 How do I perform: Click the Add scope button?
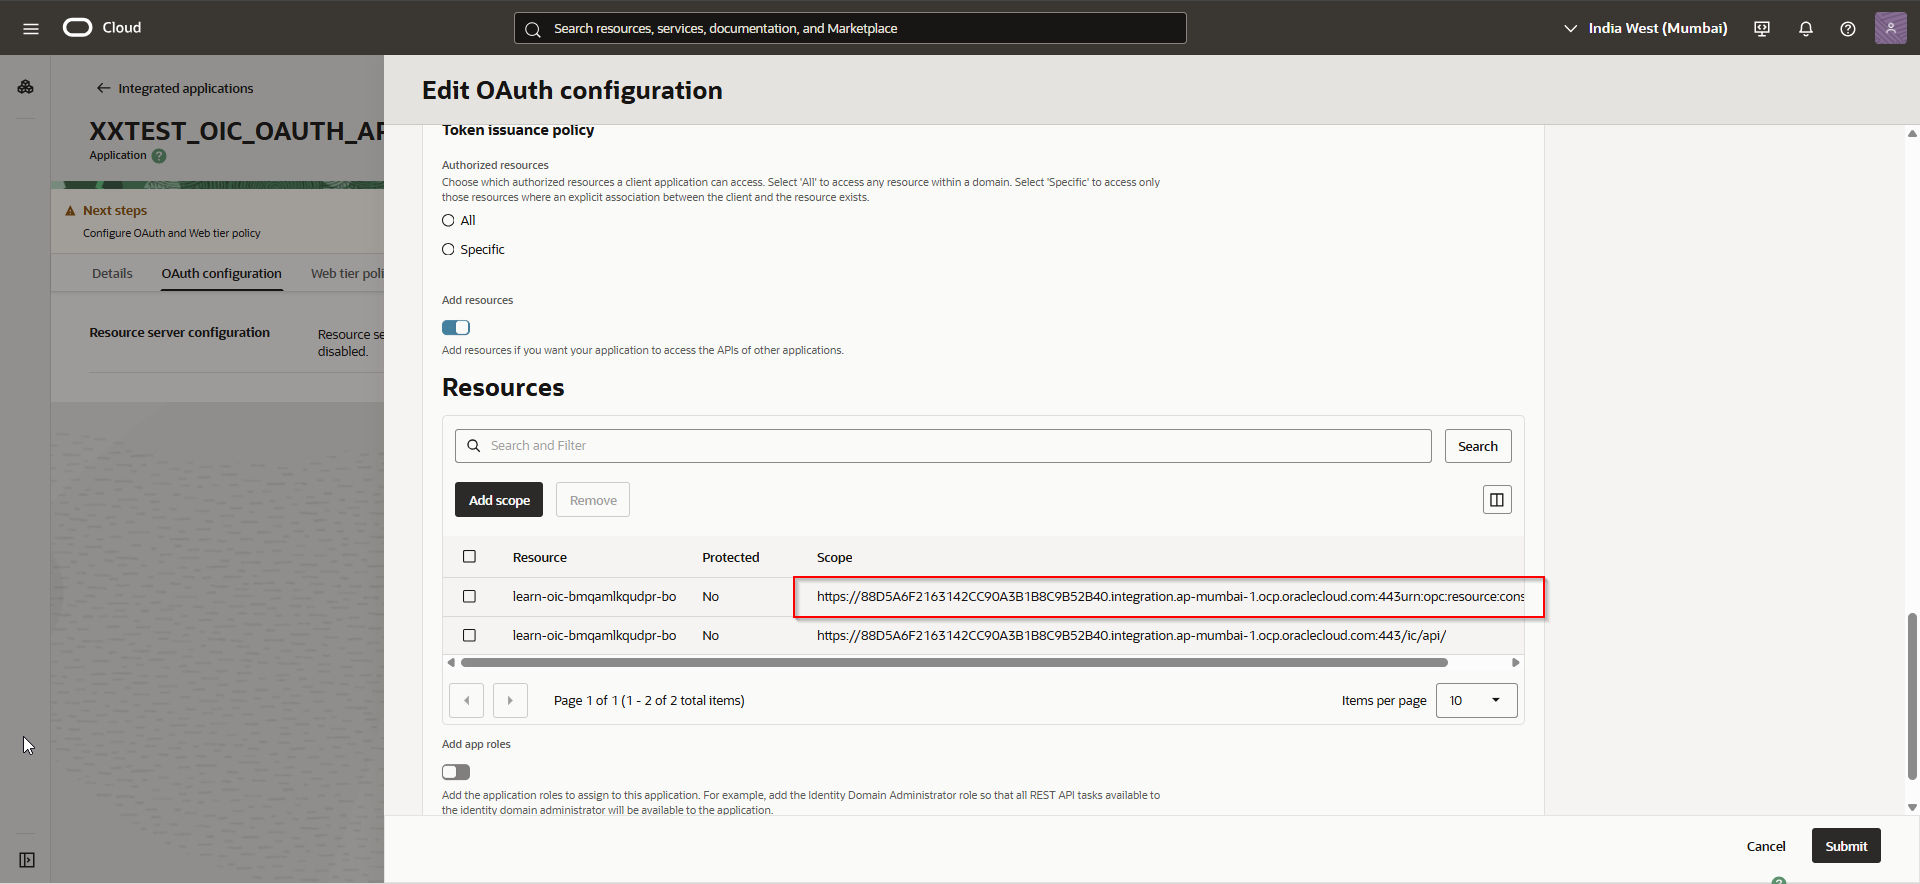click(x=499, y=500)
